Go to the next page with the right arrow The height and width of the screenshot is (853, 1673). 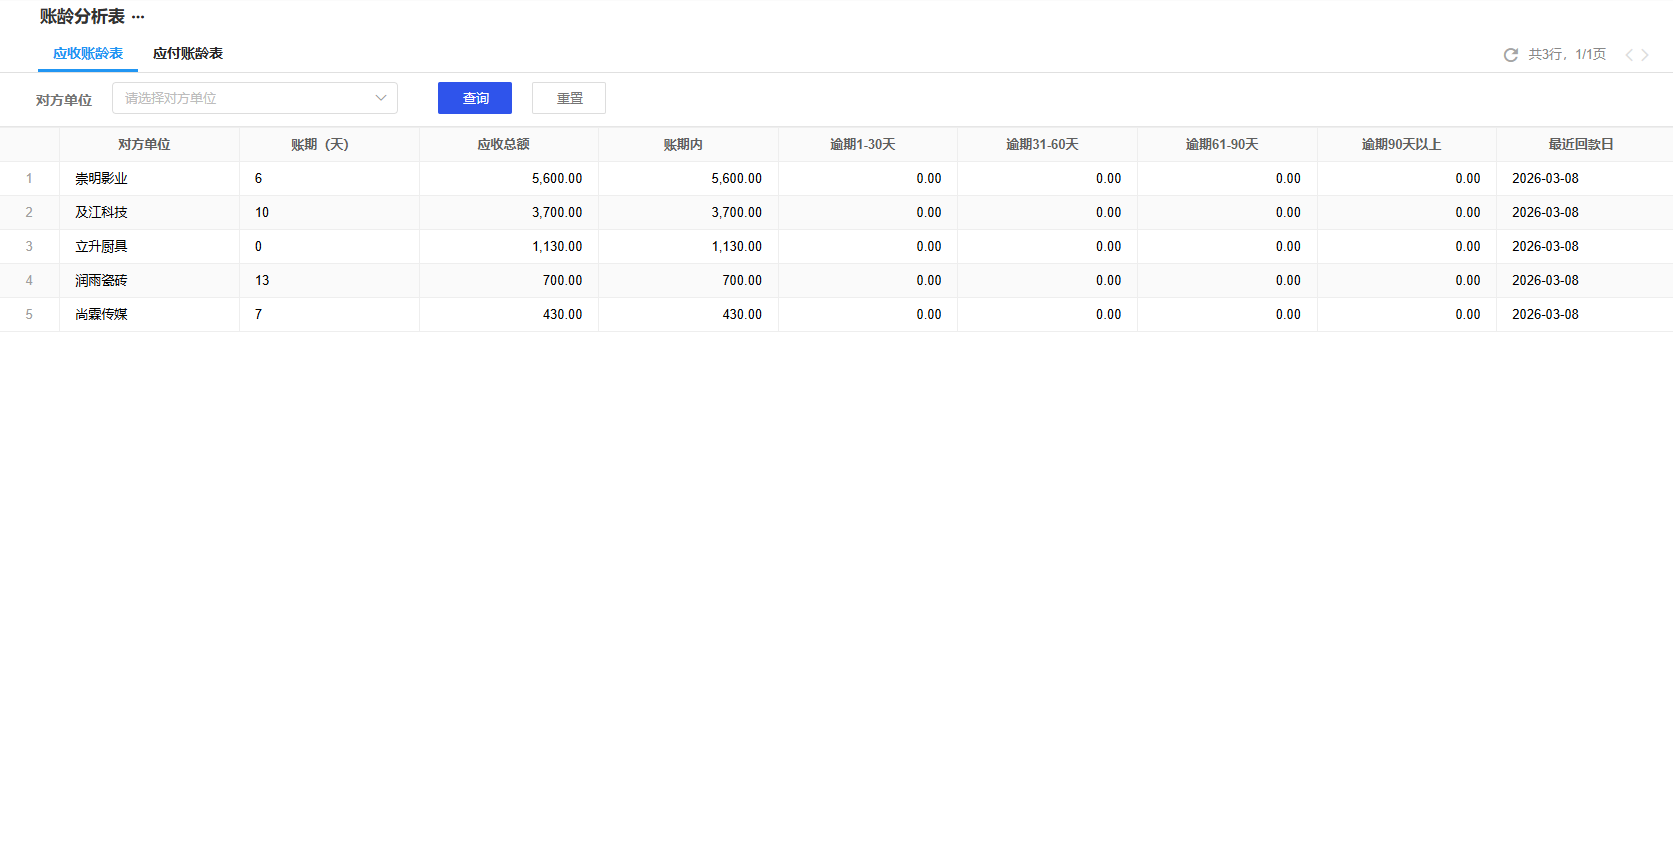tap(1645, 55)
